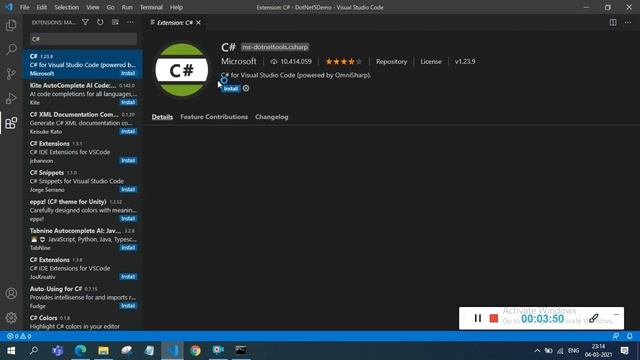This screenshot has height=360, width=640.
Task: Open the View menu
Action: pyautogui.click(x=93, y=7)
